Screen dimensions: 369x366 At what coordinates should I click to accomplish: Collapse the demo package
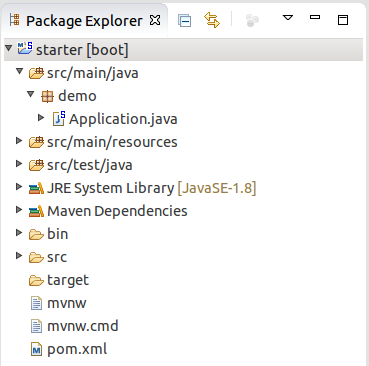[x=31, y=94]
